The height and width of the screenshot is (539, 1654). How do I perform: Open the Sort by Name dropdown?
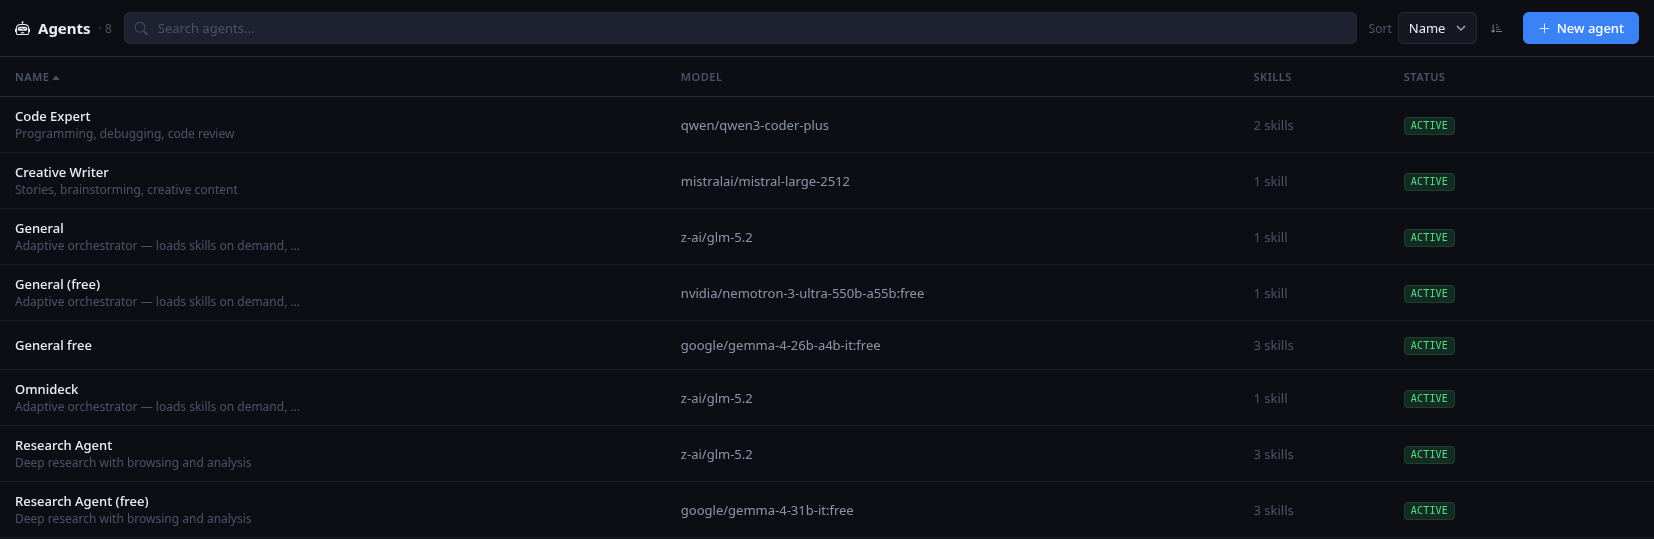click(x=1437, y=28)
